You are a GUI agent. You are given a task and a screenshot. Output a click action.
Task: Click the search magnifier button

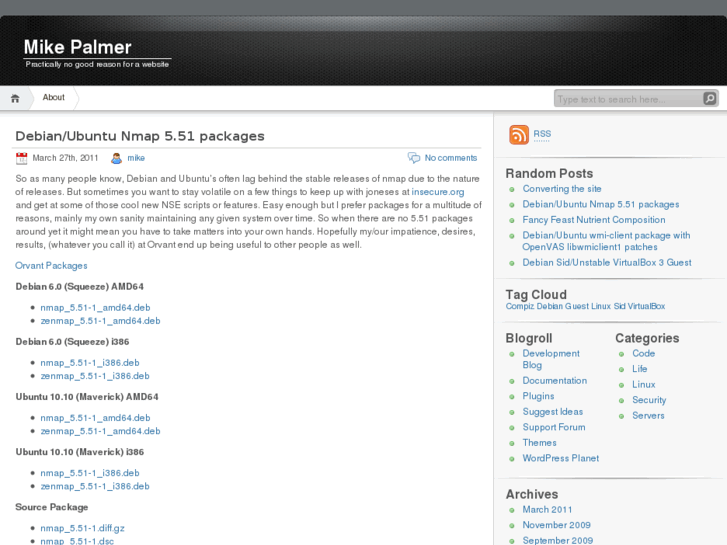pyautogui.click(x=709, y=98)
